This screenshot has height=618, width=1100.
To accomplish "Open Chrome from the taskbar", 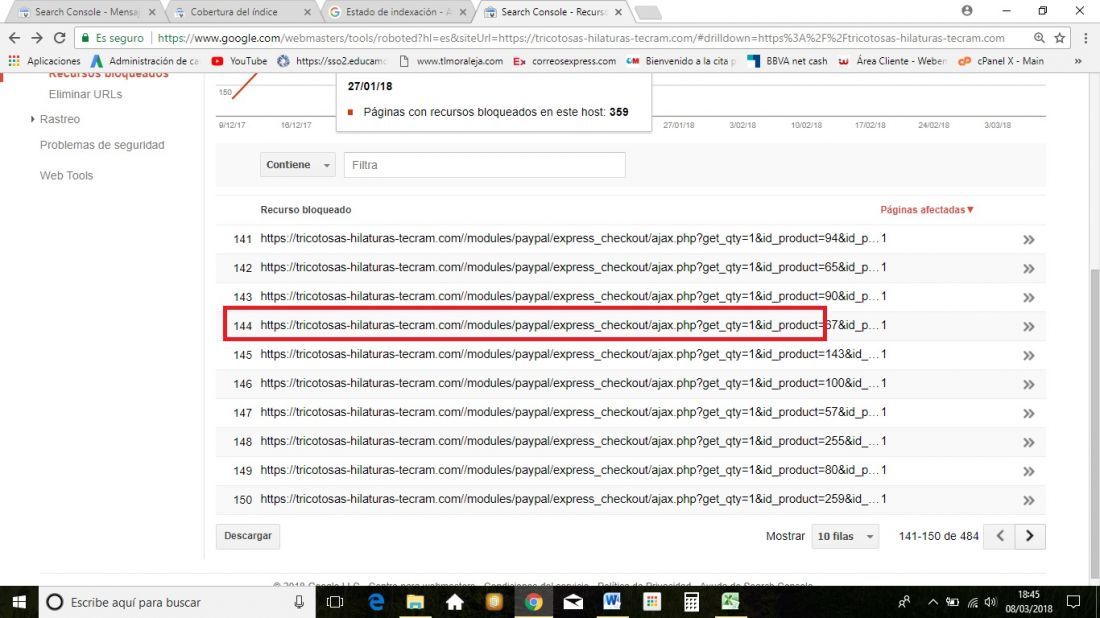I will pyautogui.click(x=533, y=602).
